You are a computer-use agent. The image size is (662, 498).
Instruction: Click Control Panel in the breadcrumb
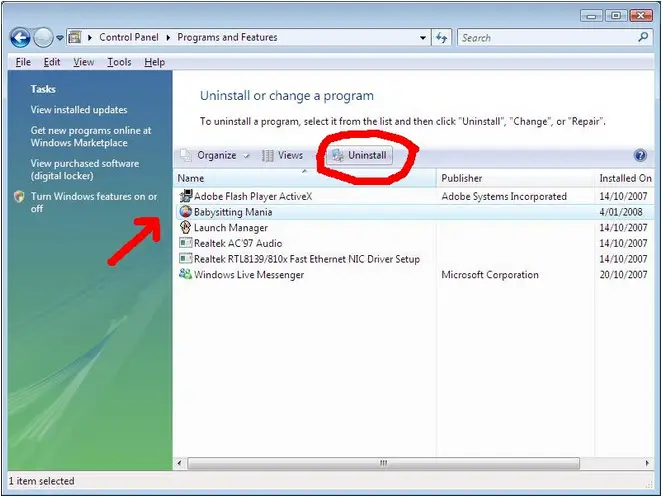click(x=129, y=38)
